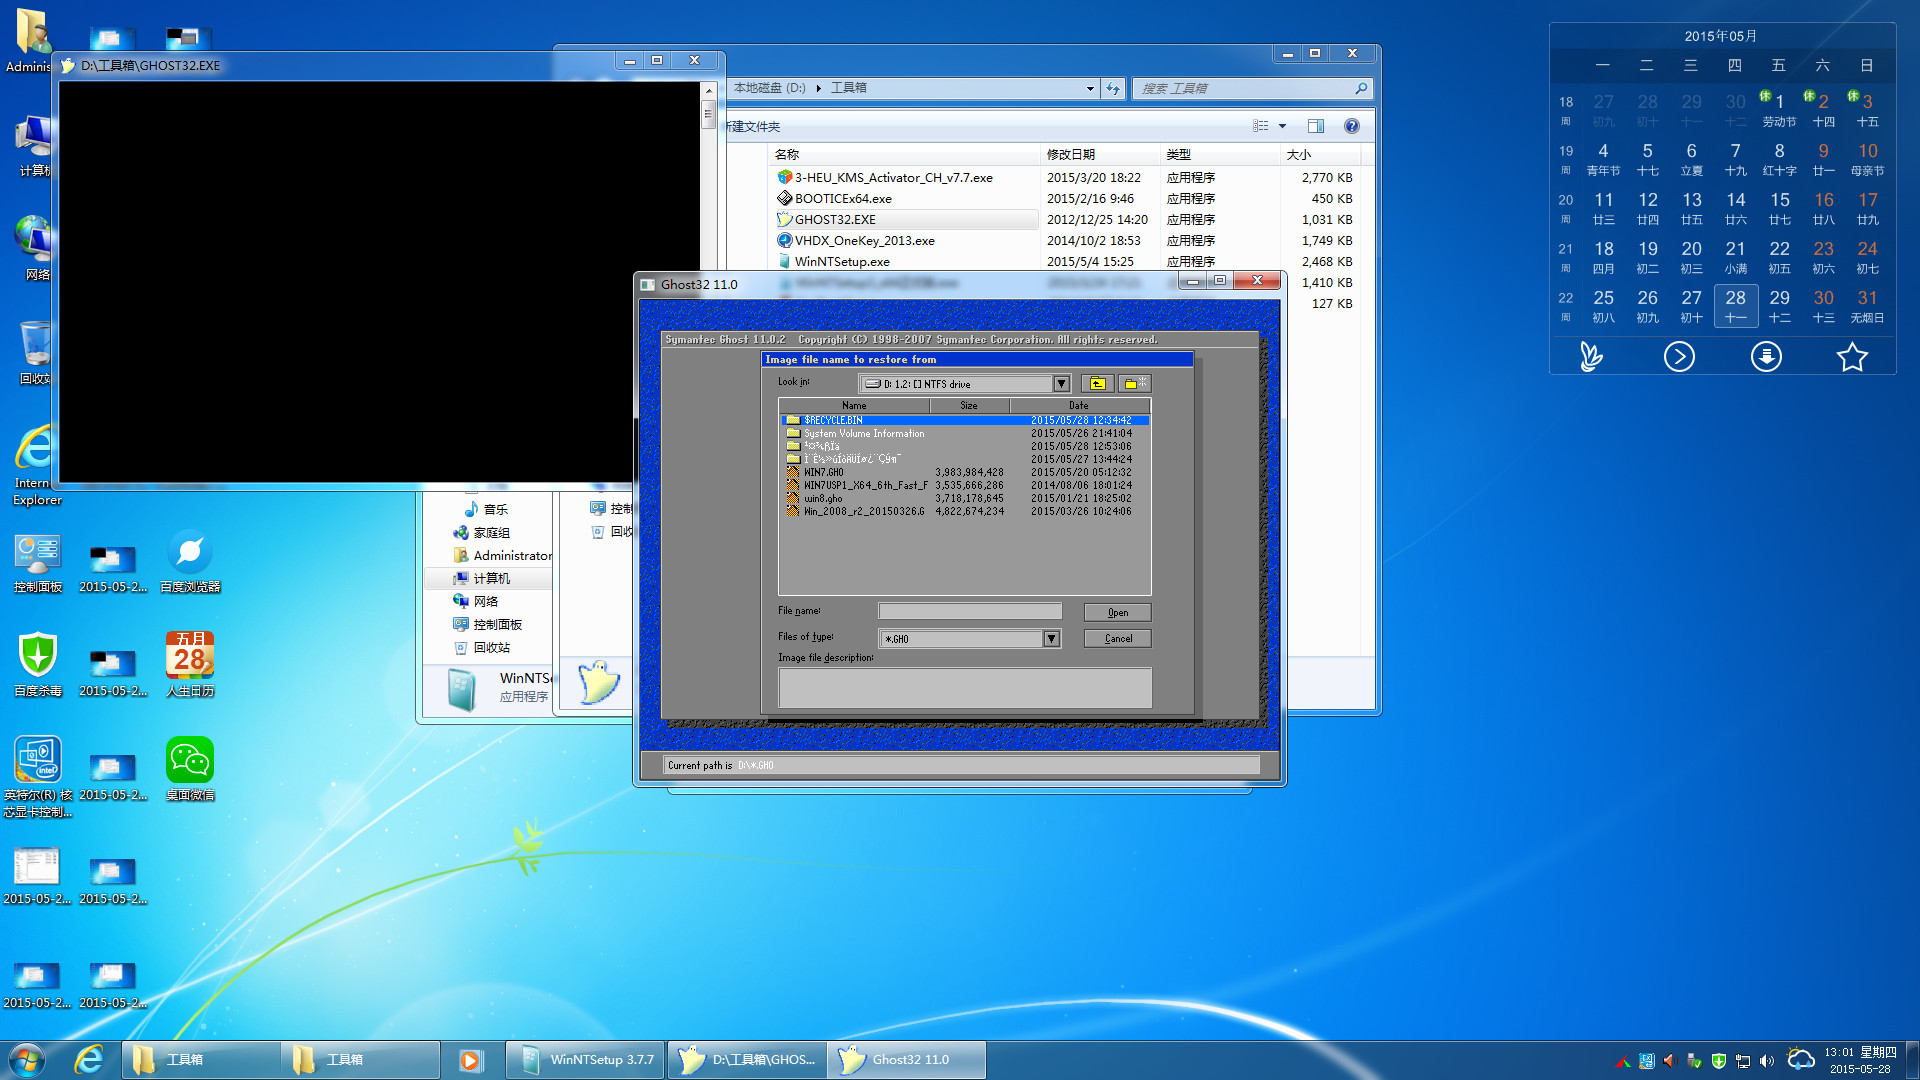Select BOOTICEx64.exe in Explorer
The height and width of the screenshot is (1080, 1920).
(x=843, y=198)
